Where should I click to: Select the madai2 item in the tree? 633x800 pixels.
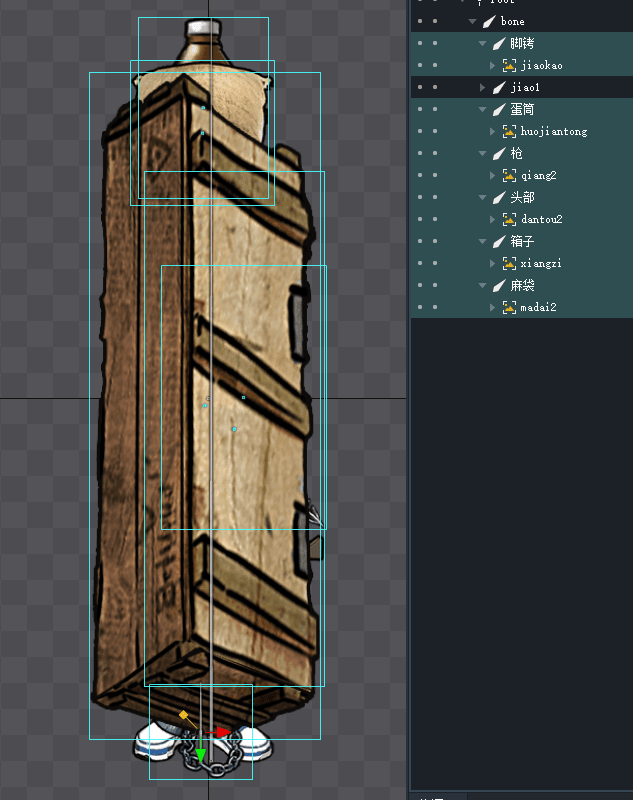click(x=538, y=308)
